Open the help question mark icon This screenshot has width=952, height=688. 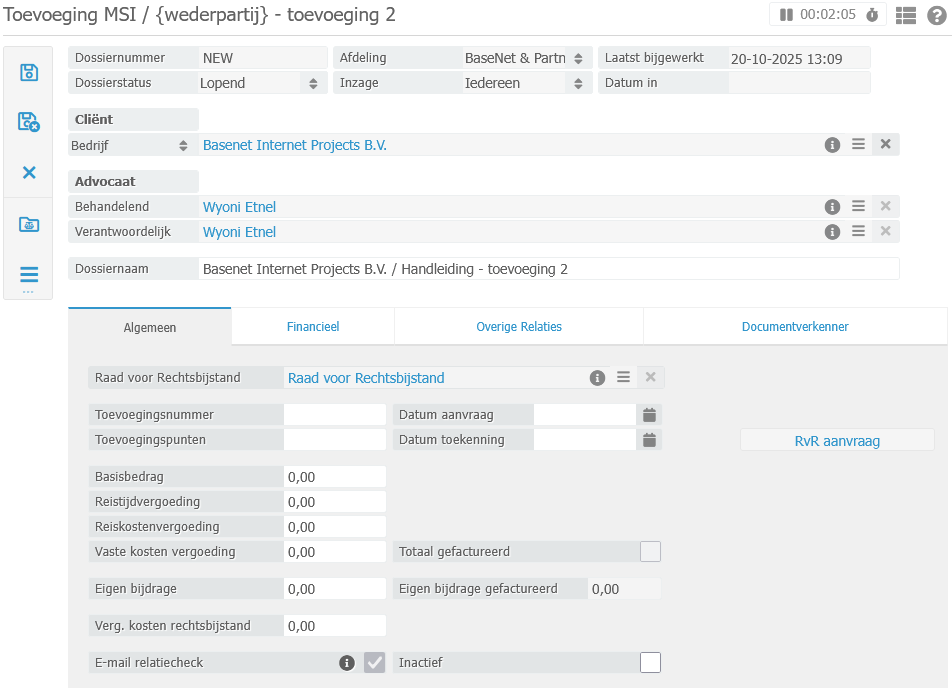tap(936, 15)
